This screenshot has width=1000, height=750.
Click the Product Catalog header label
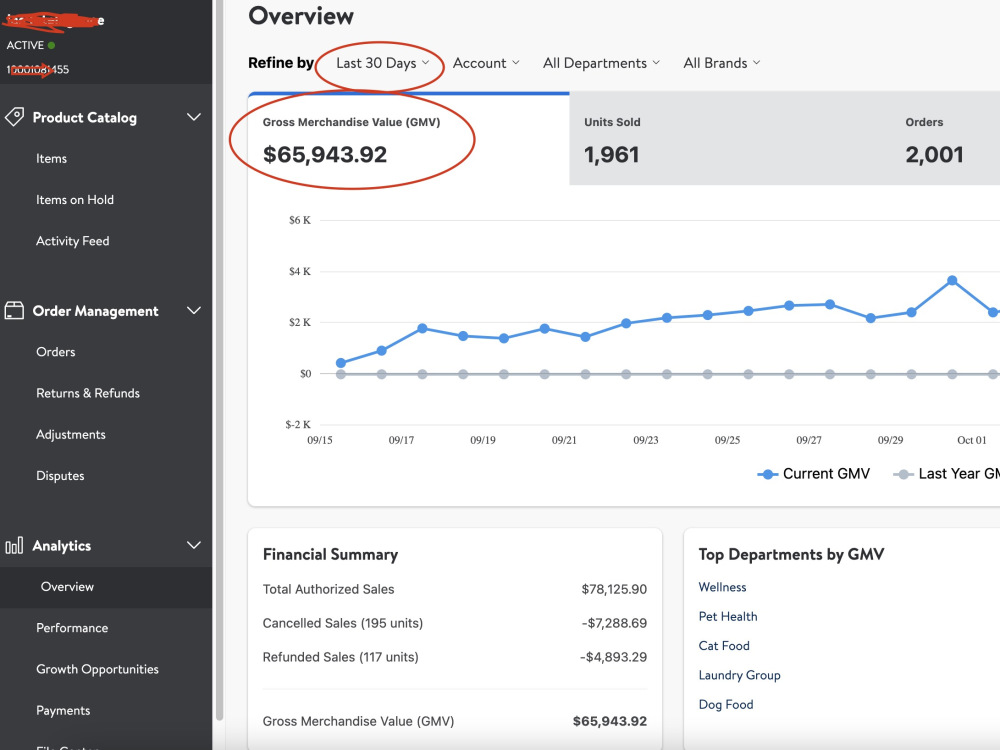click(84, 118)
